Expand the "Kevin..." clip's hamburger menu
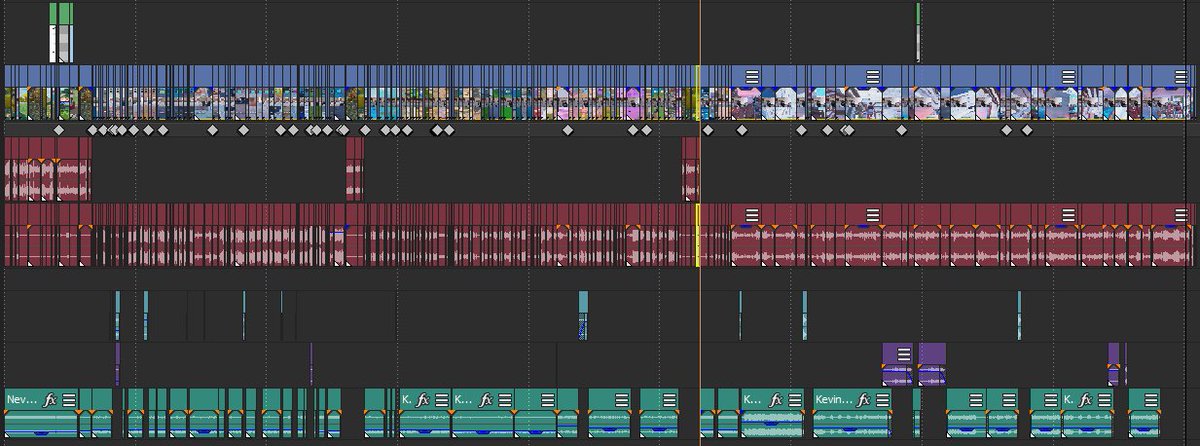 click(882, 400)
